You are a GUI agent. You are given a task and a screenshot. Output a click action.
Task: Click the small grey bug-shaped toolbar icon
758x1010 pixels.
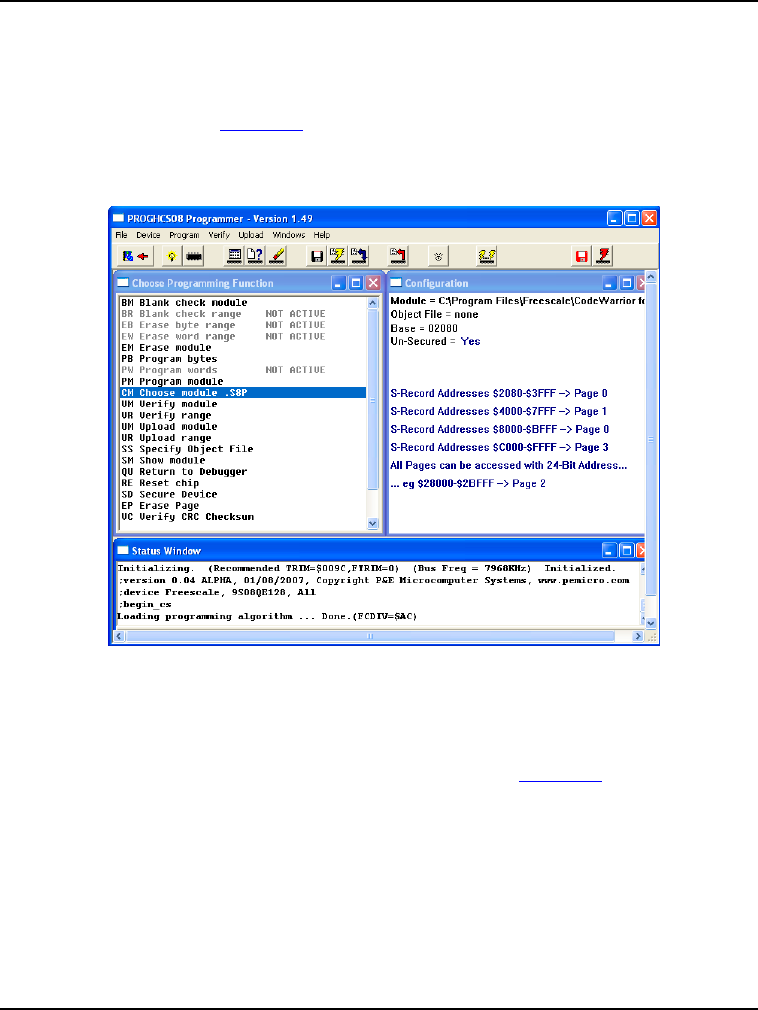point(439,256)
